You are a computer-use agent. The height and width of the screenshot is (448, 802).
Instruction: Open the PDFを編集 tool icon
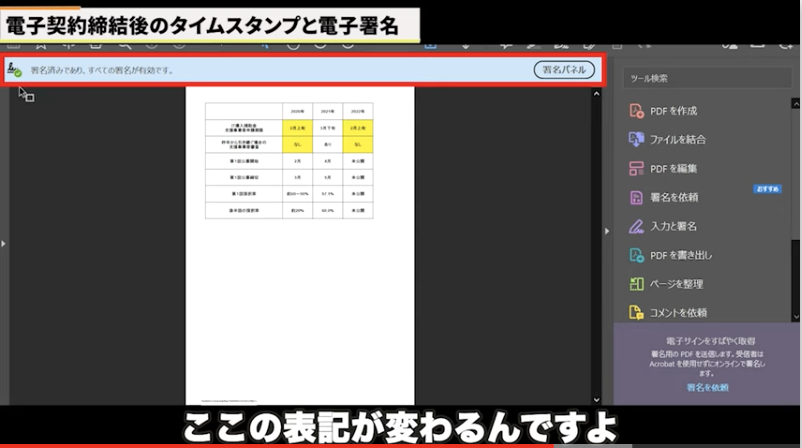point(636,168)
